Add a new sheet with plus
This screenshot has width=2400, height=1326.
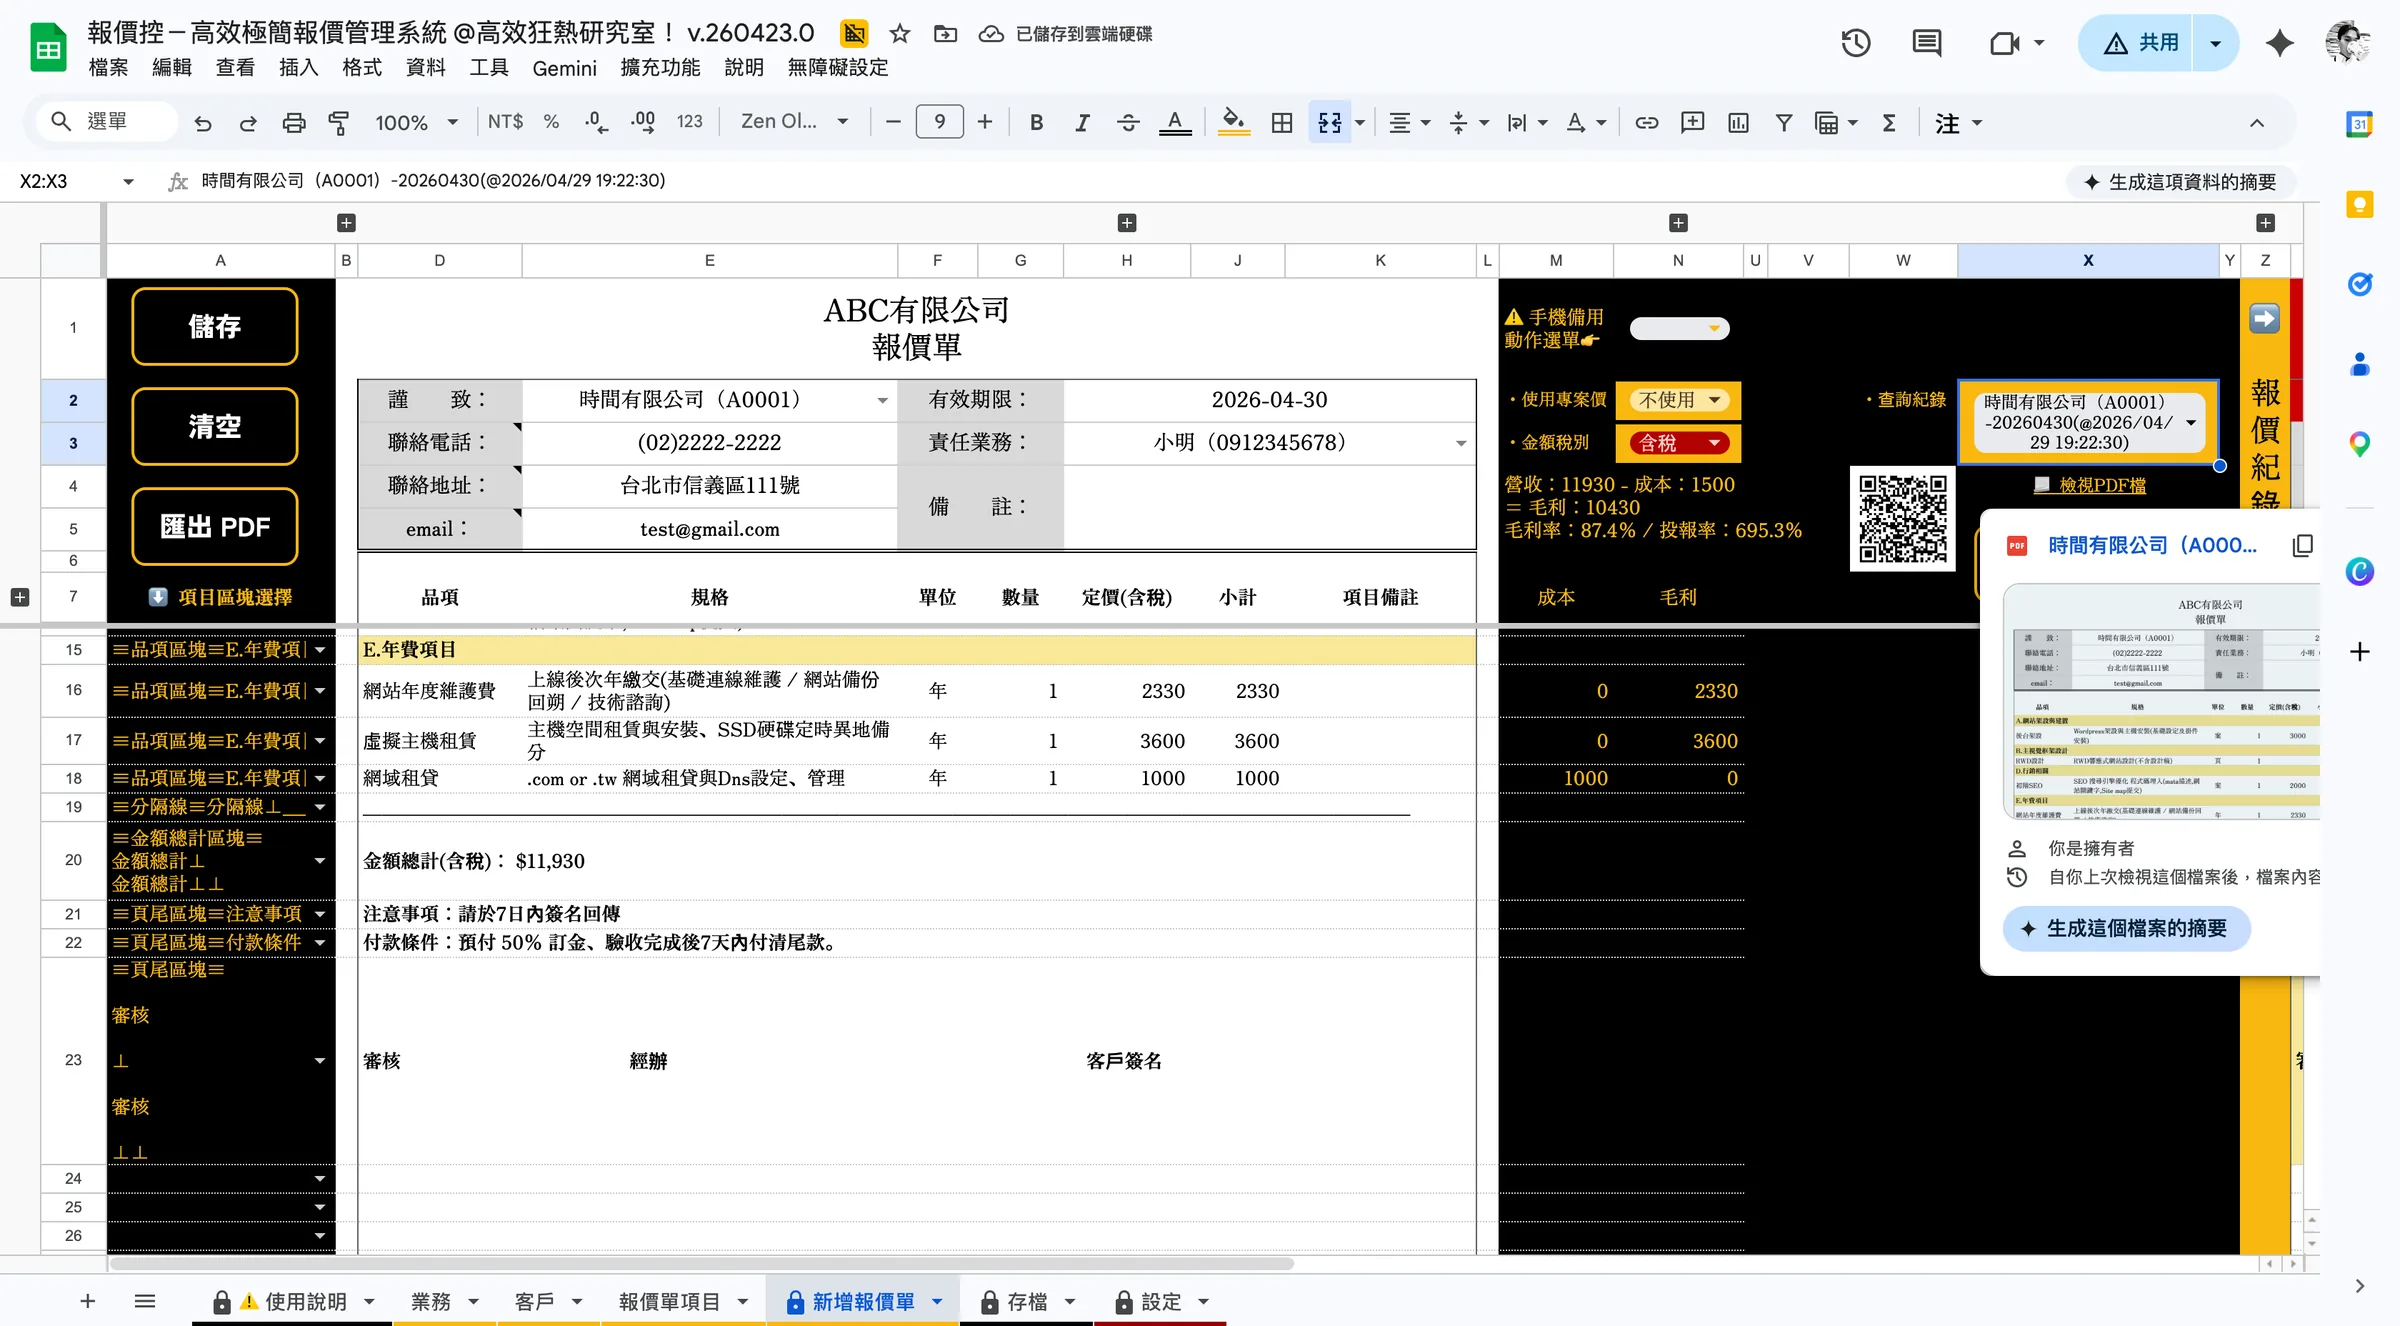(88, 1301)
